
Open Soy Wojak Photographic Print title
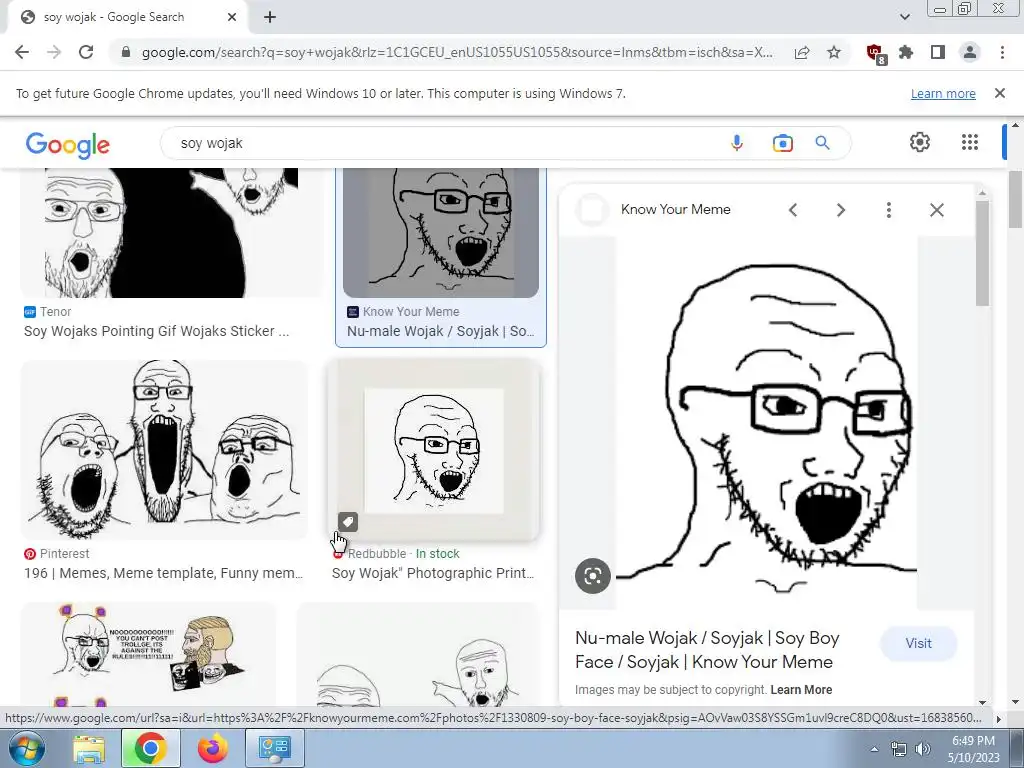click(x=432, y=573)
